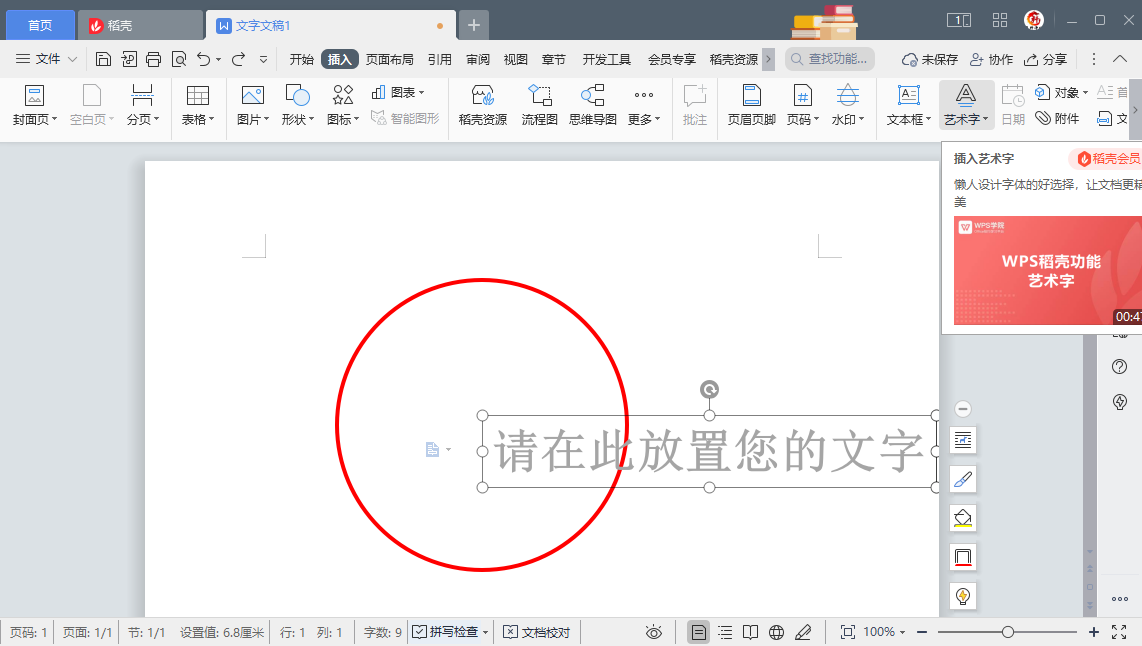This screenshot has width=1142, height=646.
Task: Switch to outline view mode
Action: pos(725,632)
